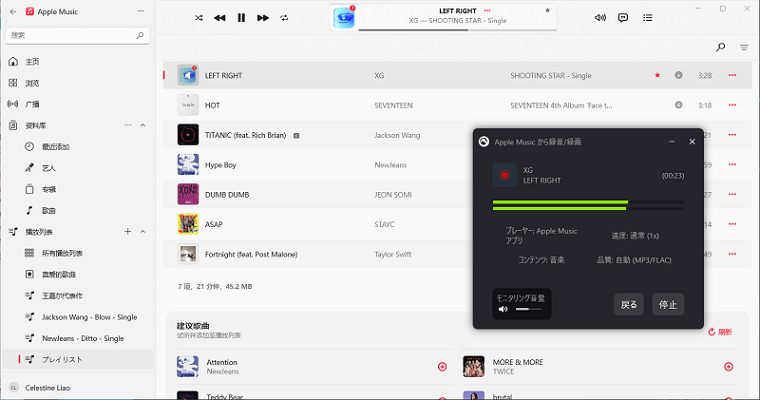Screen dimensions: 760x400
Task: Skip to previous track
Action: (220, 18)
